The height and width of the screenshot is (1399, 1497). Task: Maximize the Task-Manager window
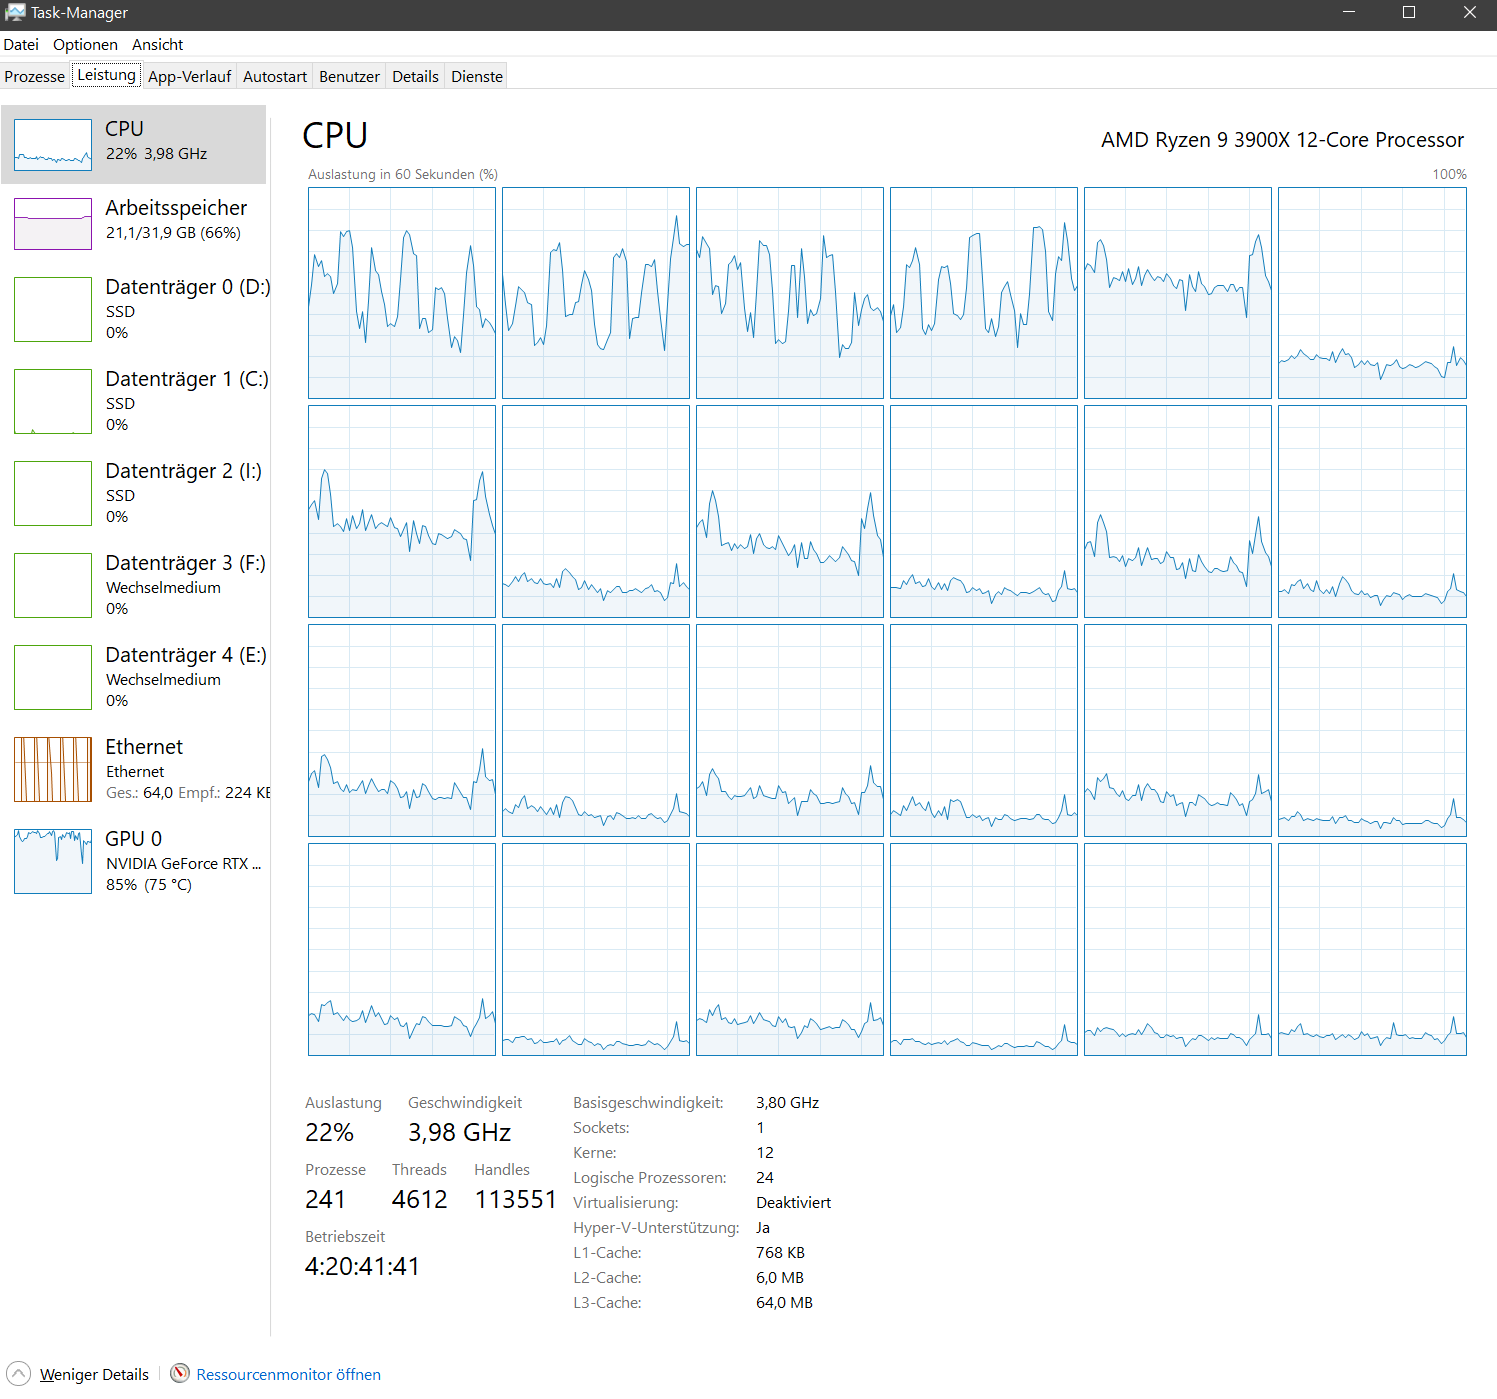pos(1409,12)
